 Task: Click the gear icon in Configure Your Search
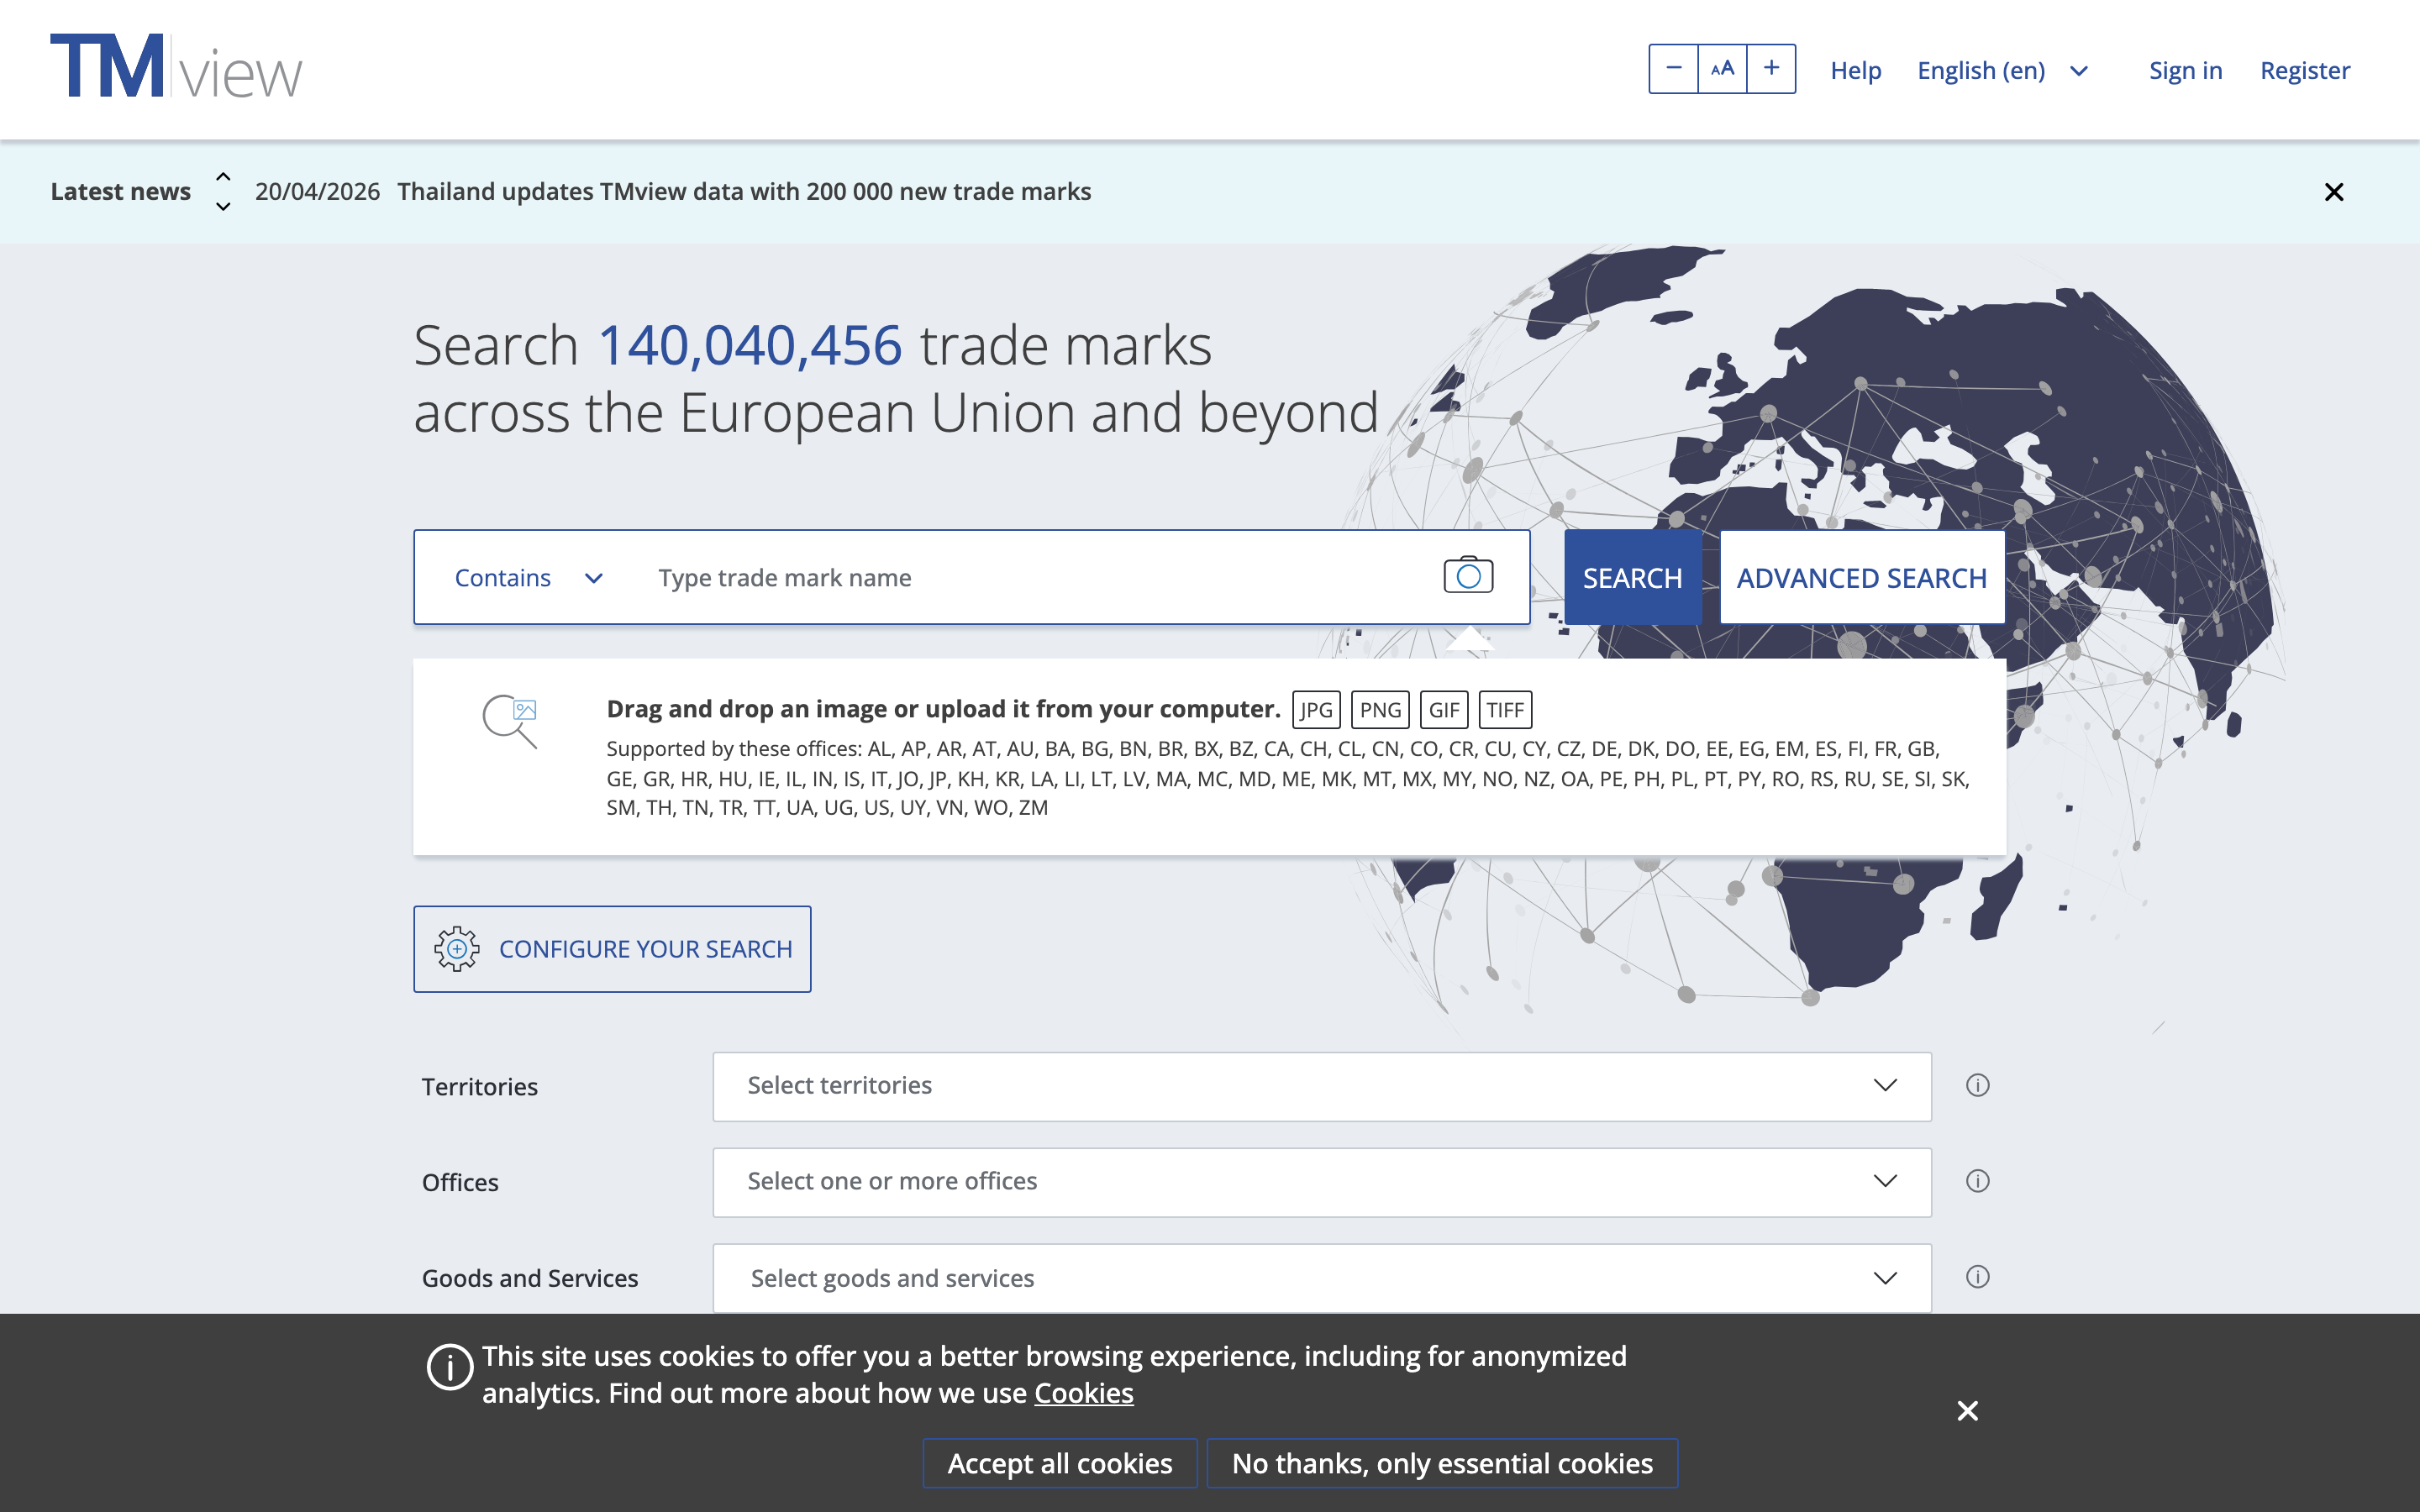pyautogui.click(x=457, y=949)
